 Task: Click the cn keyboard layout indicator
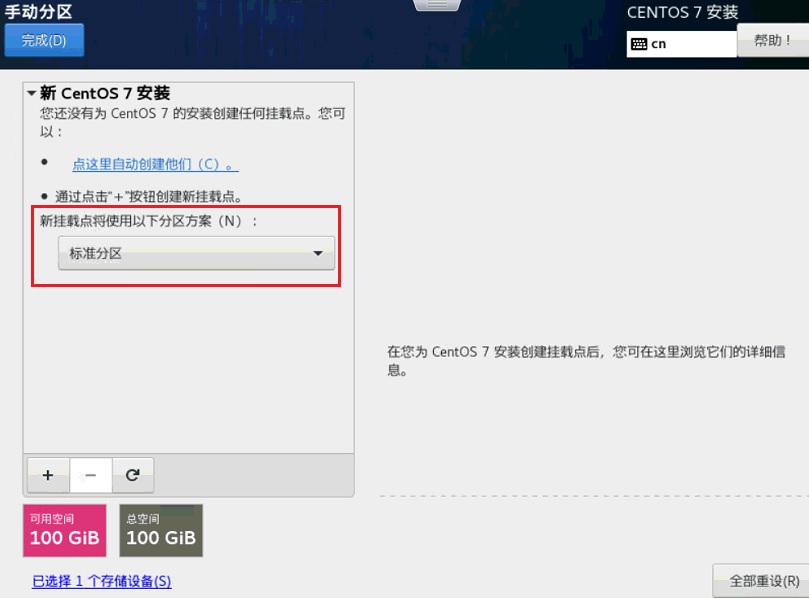pyautogui.click(x=681, y=44)
